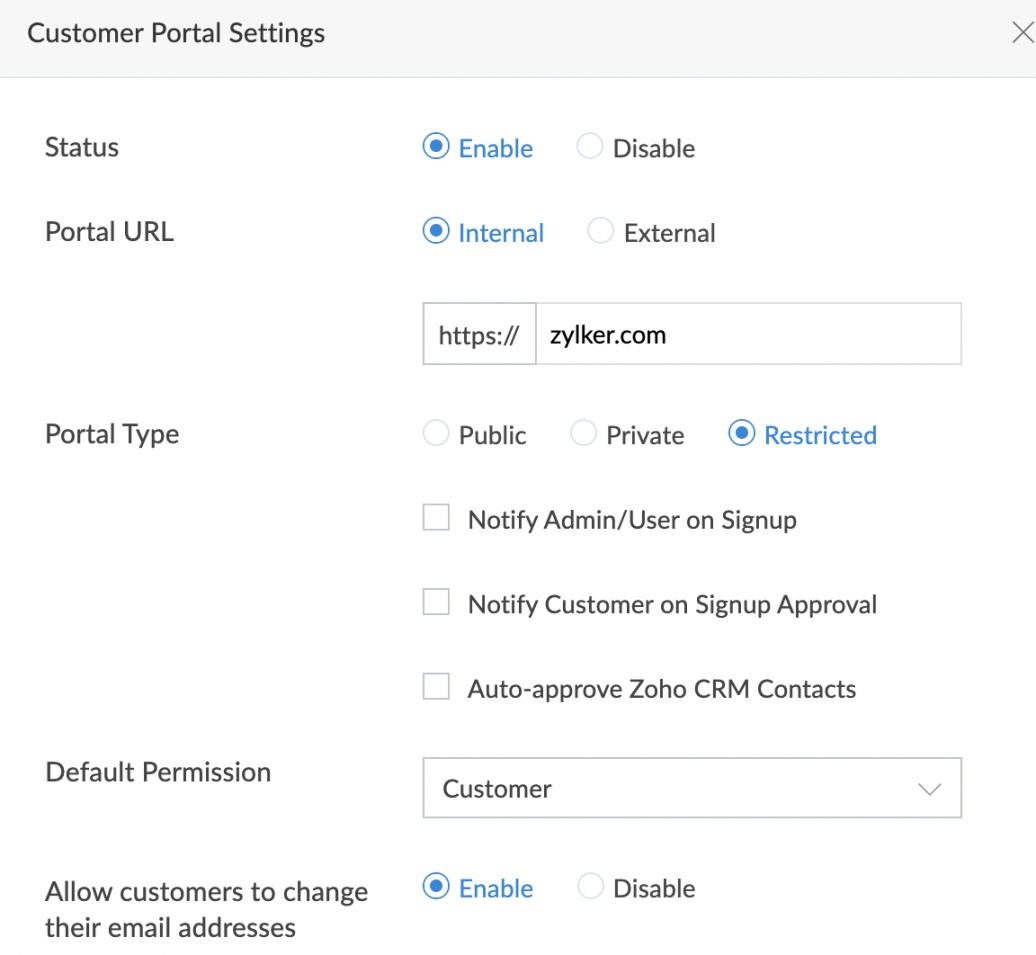
Task: Disable email address changes for customers
Action: 590,888
